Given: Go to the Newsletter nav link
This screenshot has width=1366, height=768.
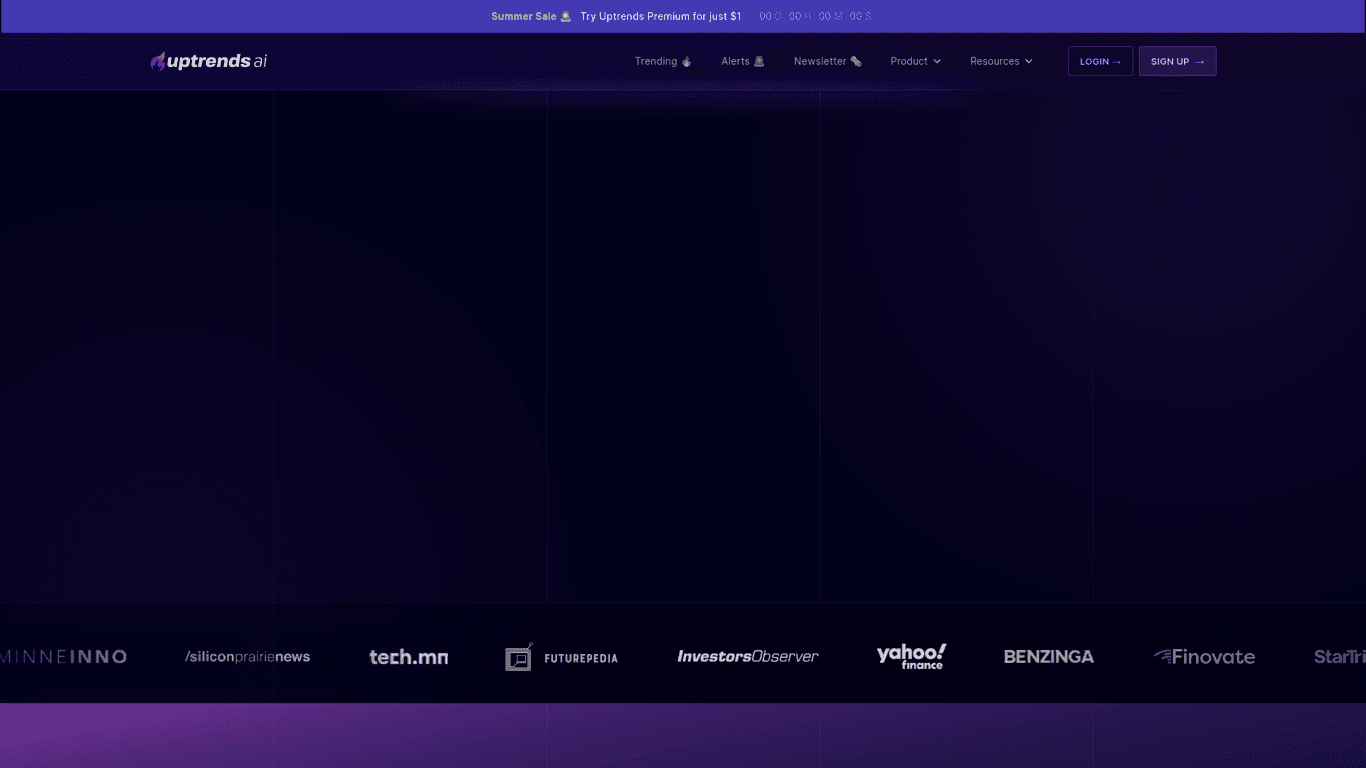Looking at the screenshot, I should 820,62.
